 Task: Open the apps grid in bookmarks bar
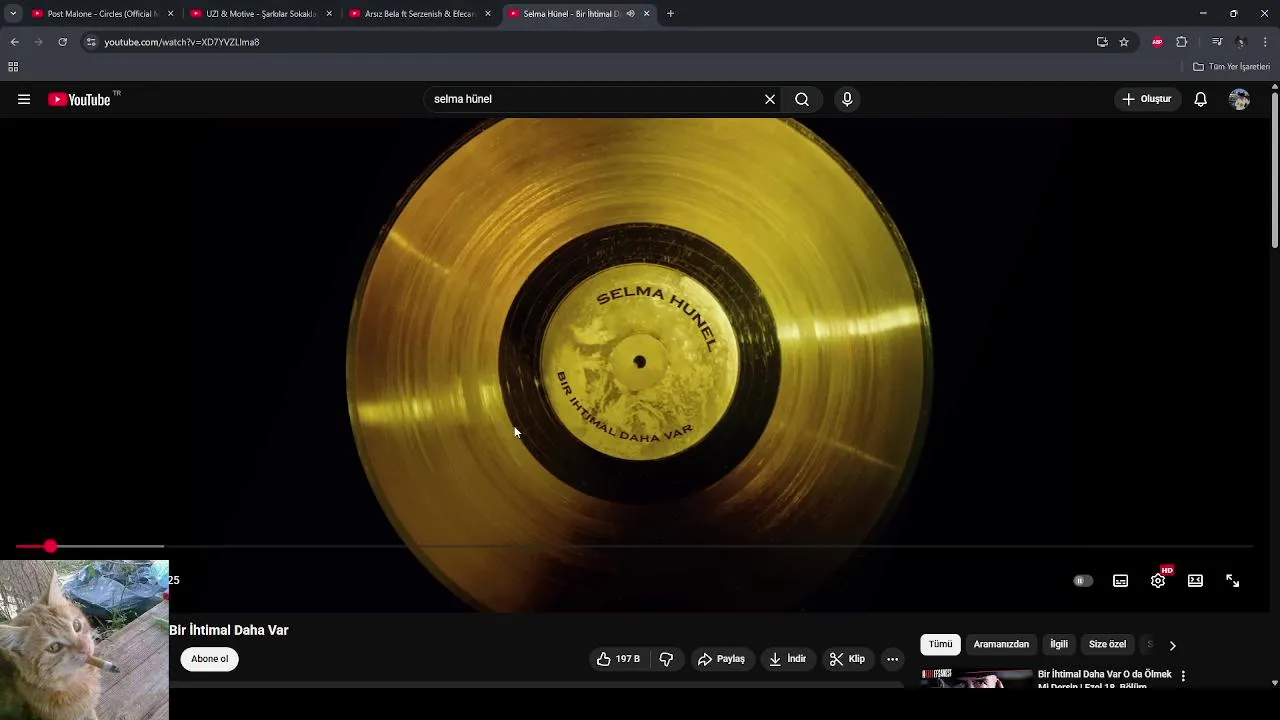[13, 67]
